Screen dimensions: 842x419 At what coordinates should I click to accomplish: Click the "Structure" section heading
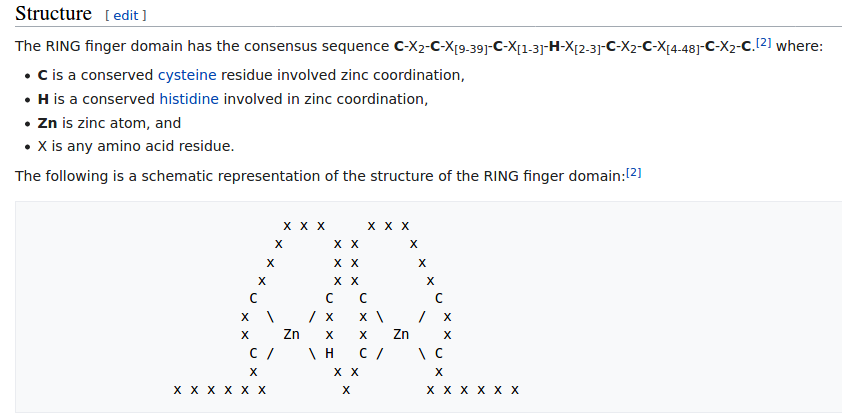(54, 15)
